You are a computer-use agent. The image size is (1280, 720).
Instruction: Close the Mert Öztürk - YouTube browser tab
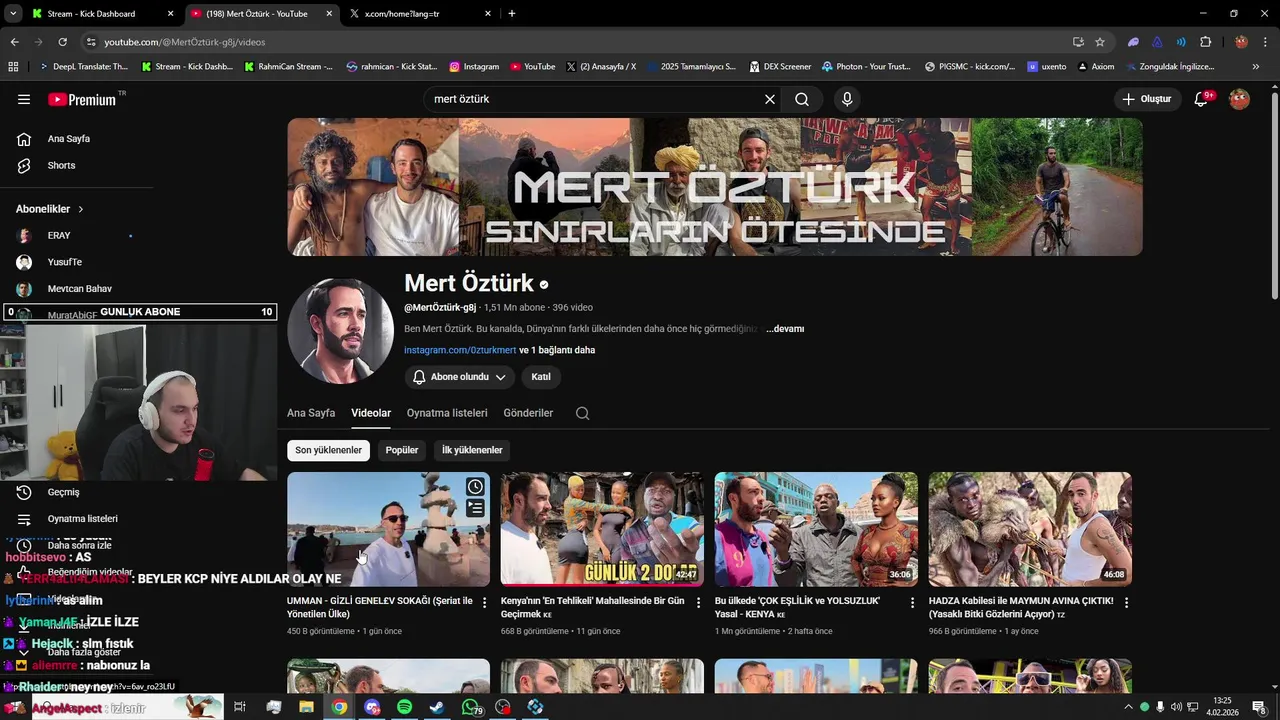pyautogui.click(x=329, y=14)
